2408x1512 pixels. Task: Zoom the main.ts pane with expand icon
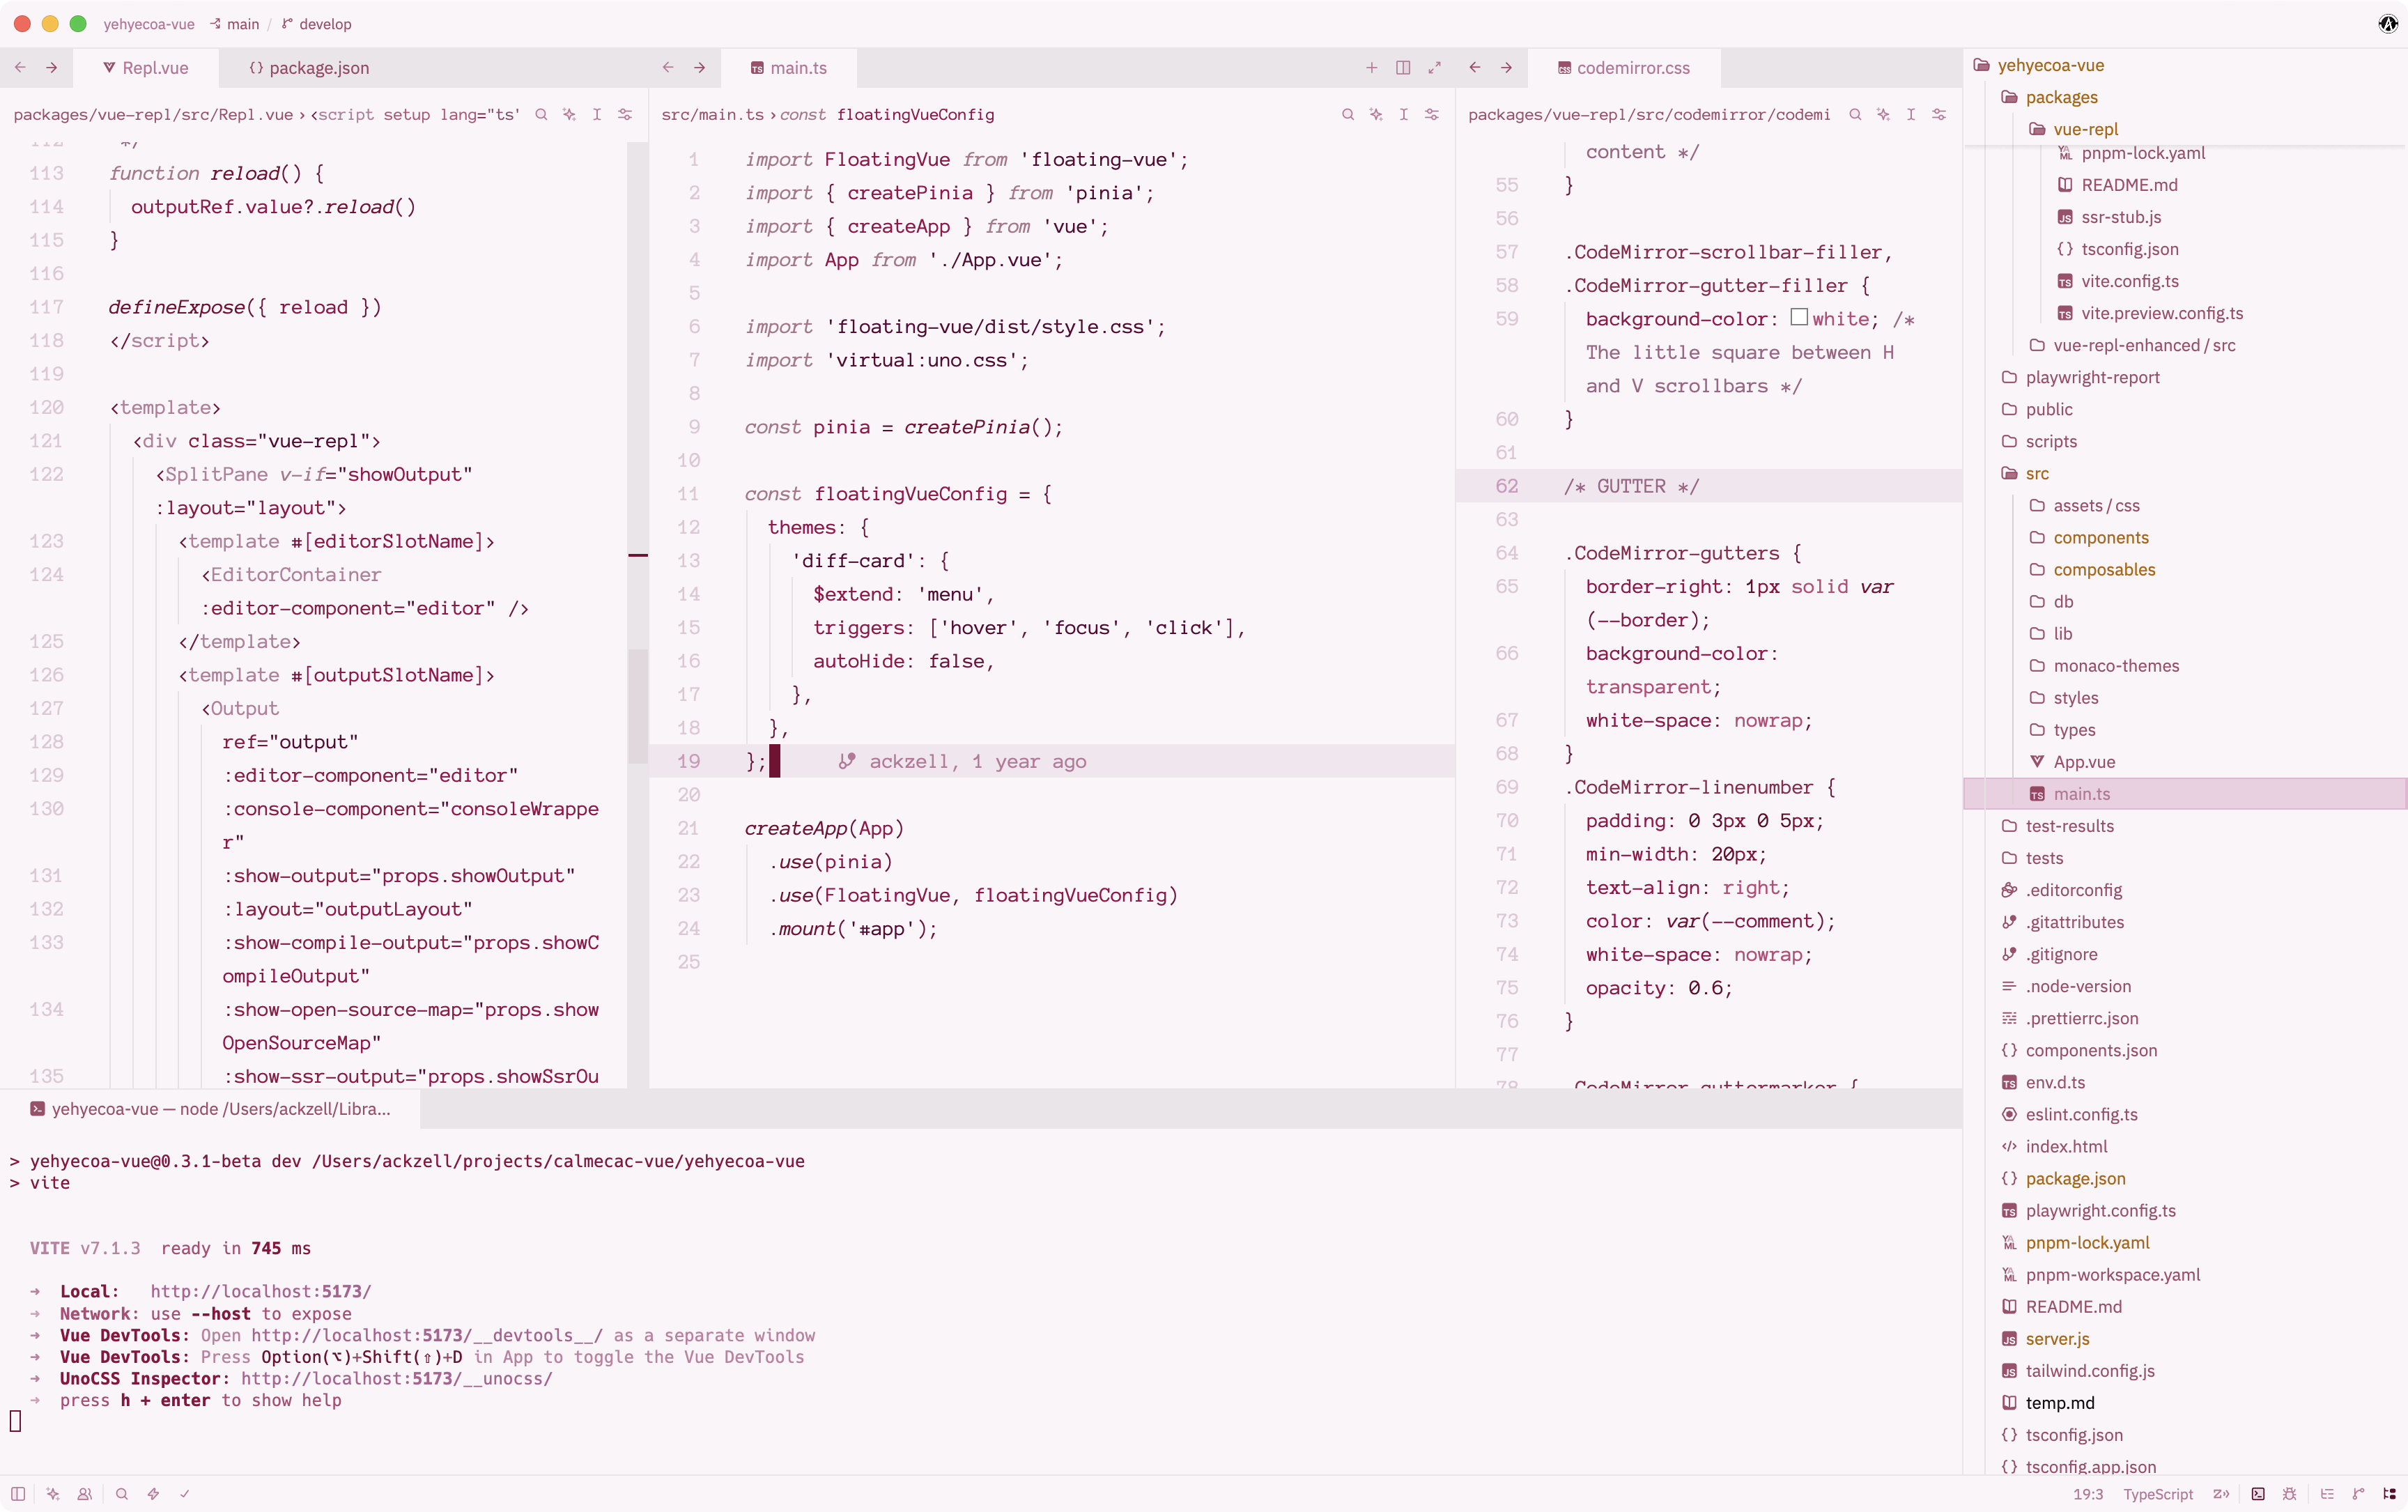coord(1434,67)
